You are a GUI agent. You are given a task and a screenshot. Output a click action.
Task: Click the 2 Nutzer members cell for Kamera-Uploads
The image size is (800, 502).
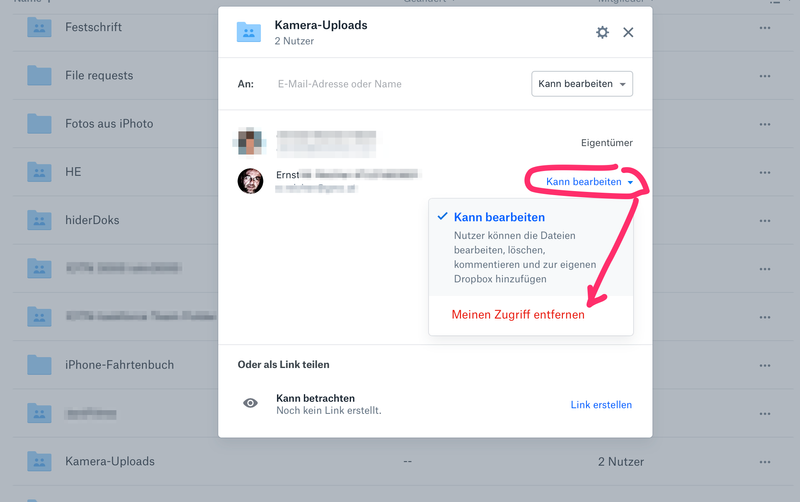(620, 462)
